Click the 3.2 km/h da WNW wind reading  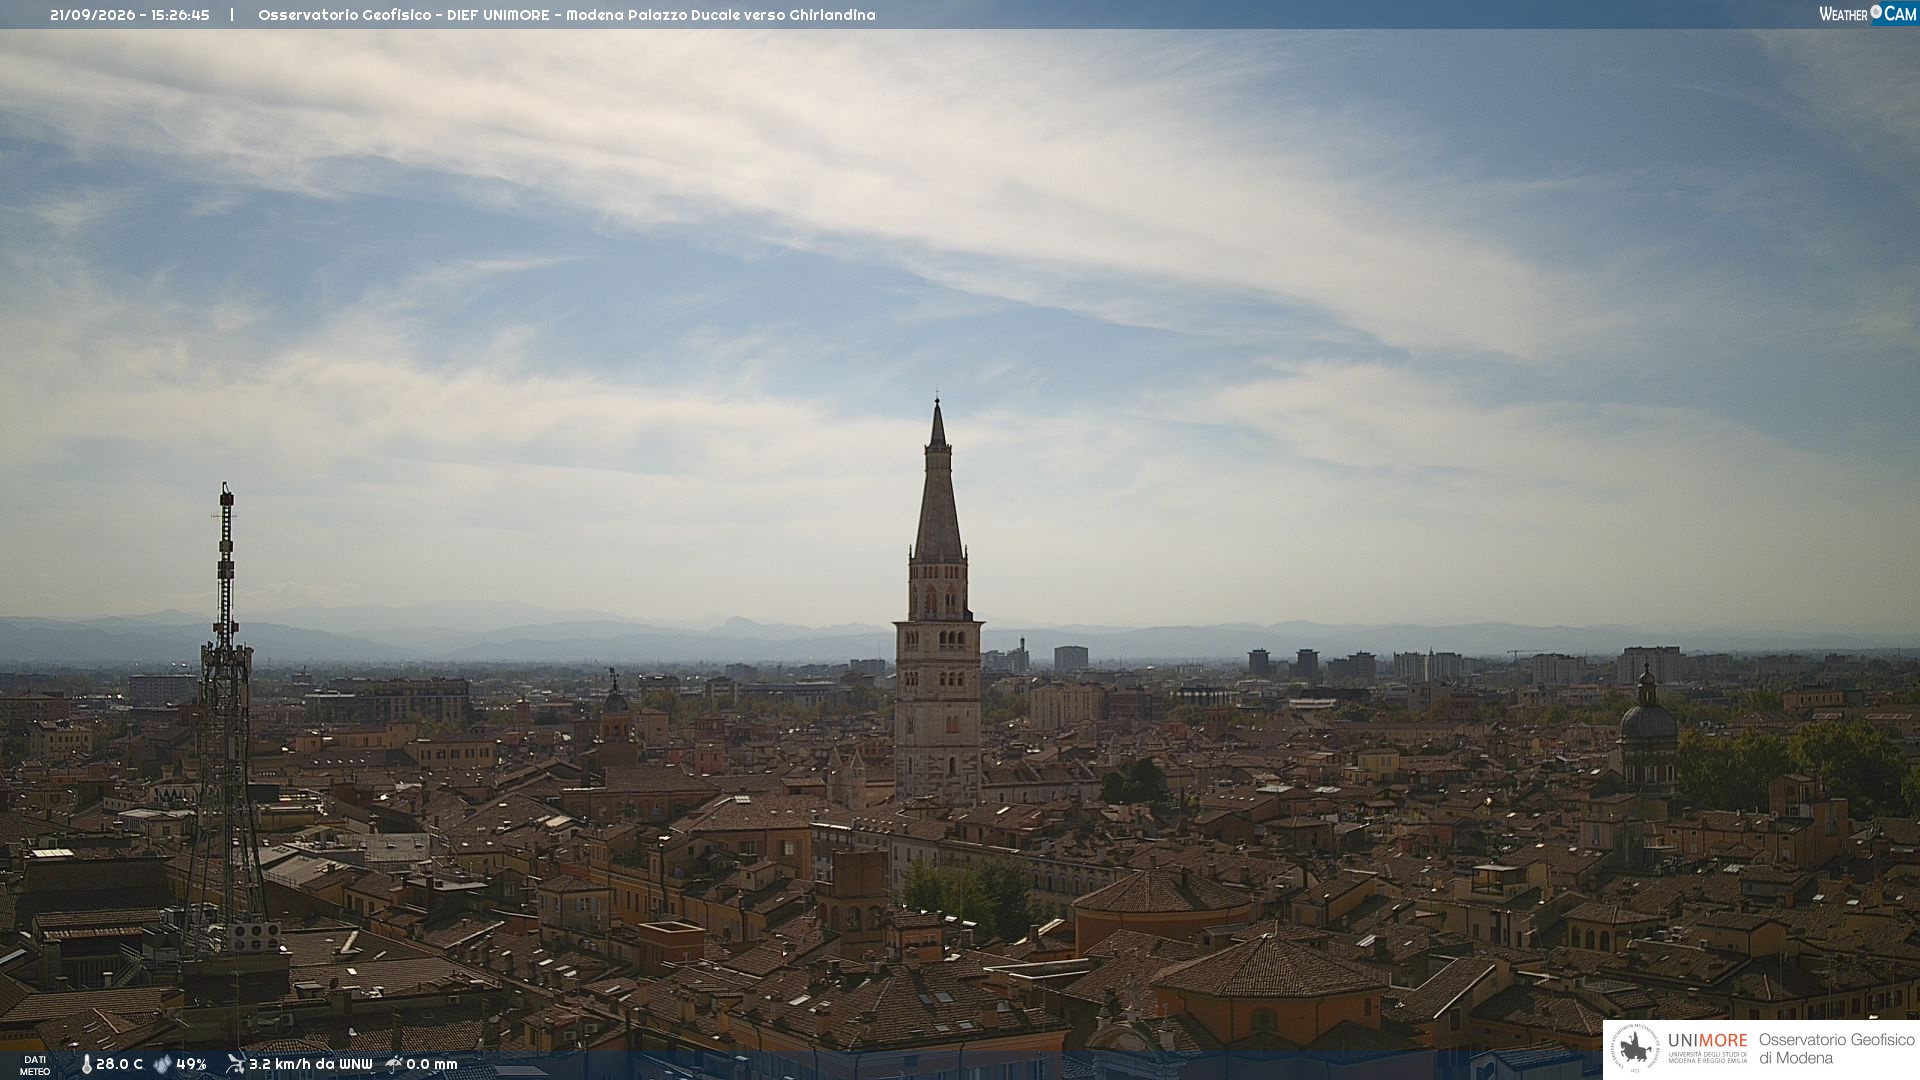(x=310, y=1064)
